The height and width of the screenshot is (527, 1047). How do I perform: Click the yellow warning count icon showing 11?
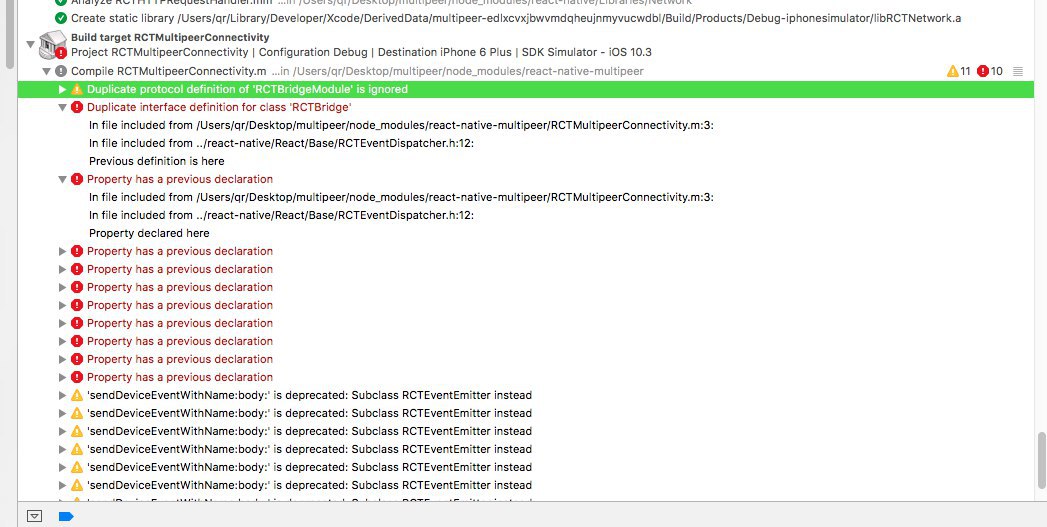click(x=953, y=71)
